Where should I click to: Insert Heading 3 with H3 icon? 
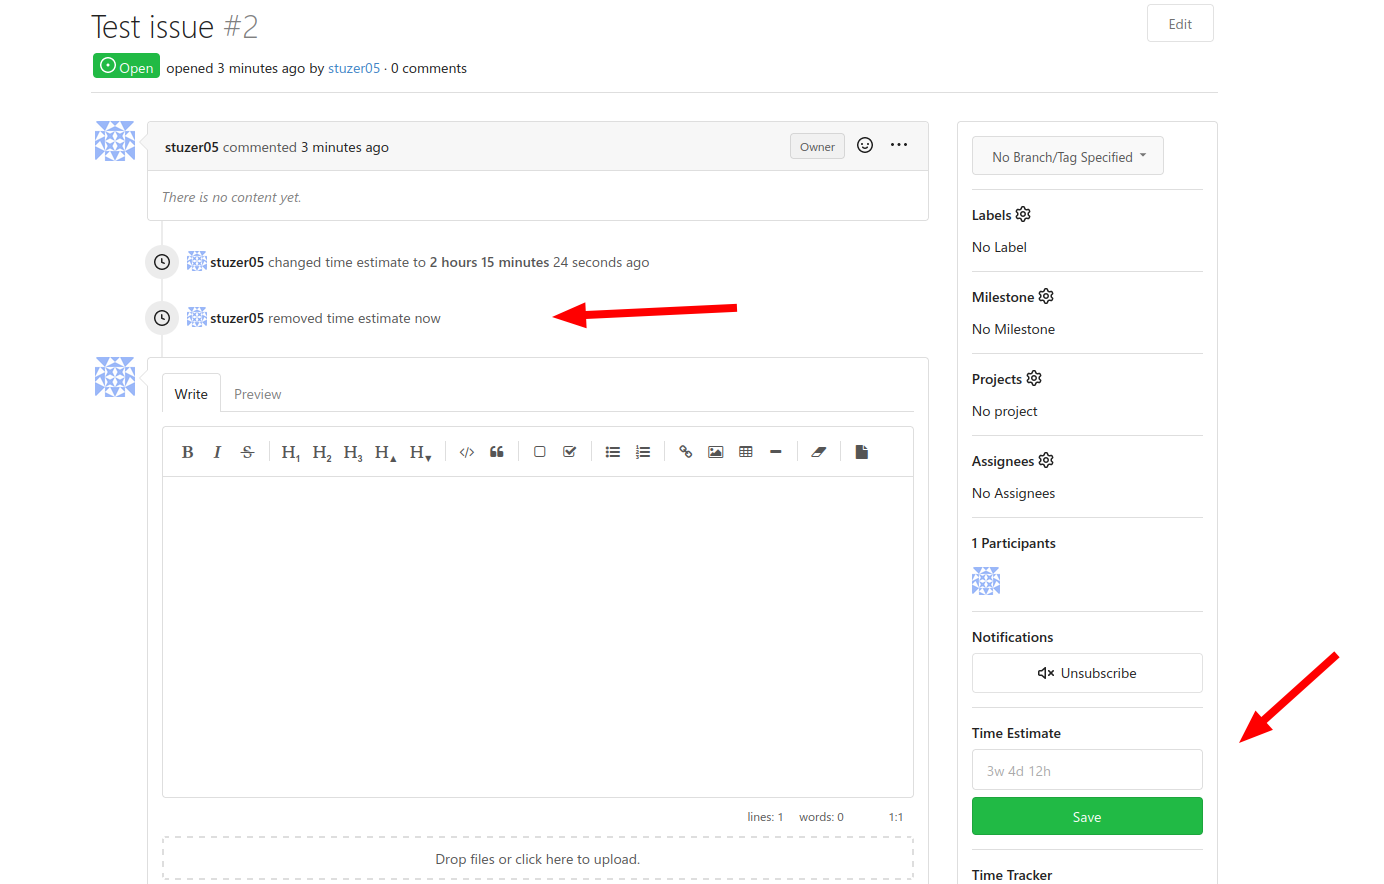point(353,452)
